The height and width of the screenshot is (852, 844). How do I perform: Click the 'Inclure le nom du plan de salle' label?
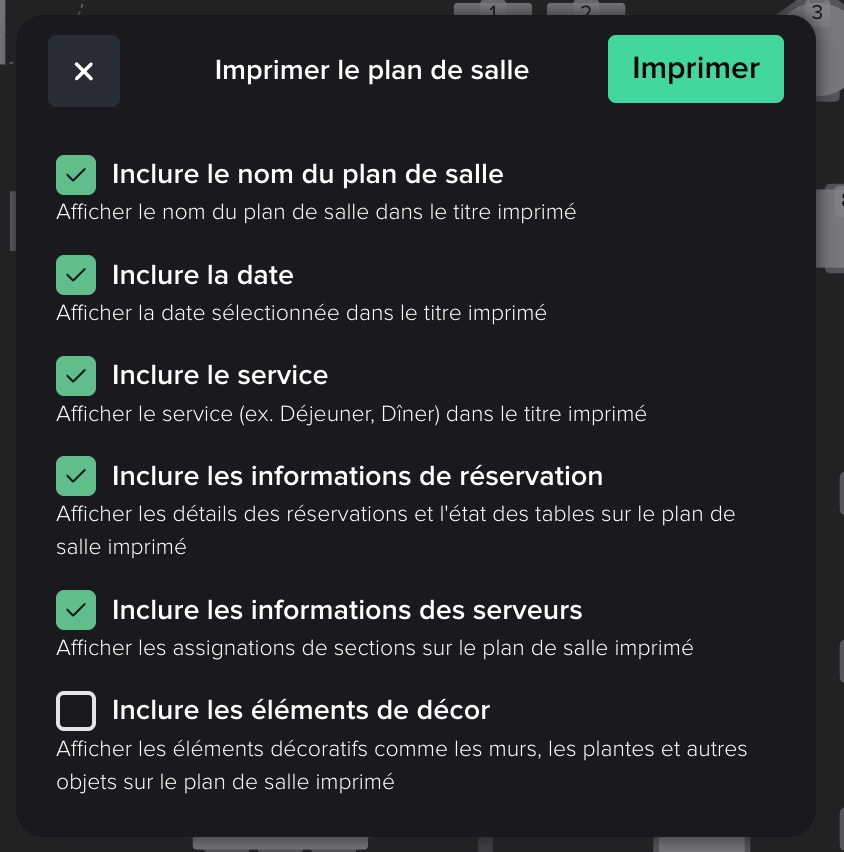coord(307,175)
